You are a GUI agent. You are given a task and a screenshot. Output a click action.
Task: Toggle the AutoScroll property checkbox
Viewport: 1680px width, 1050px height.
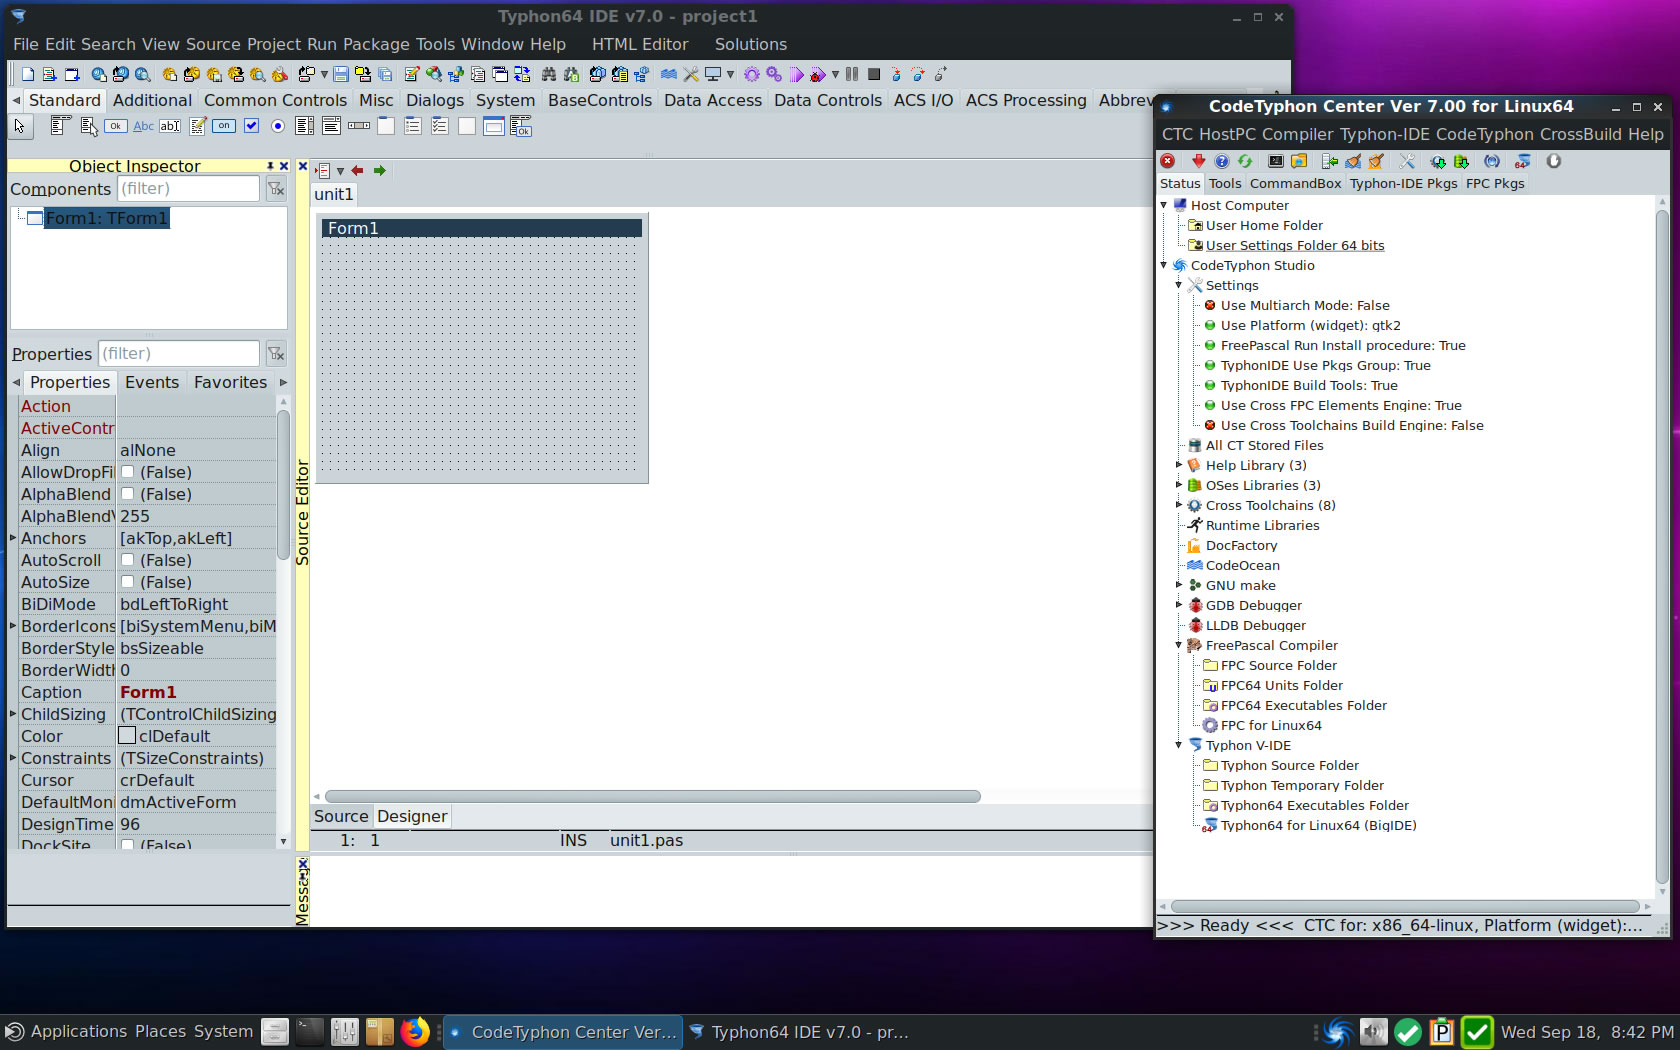click(127, 560)
